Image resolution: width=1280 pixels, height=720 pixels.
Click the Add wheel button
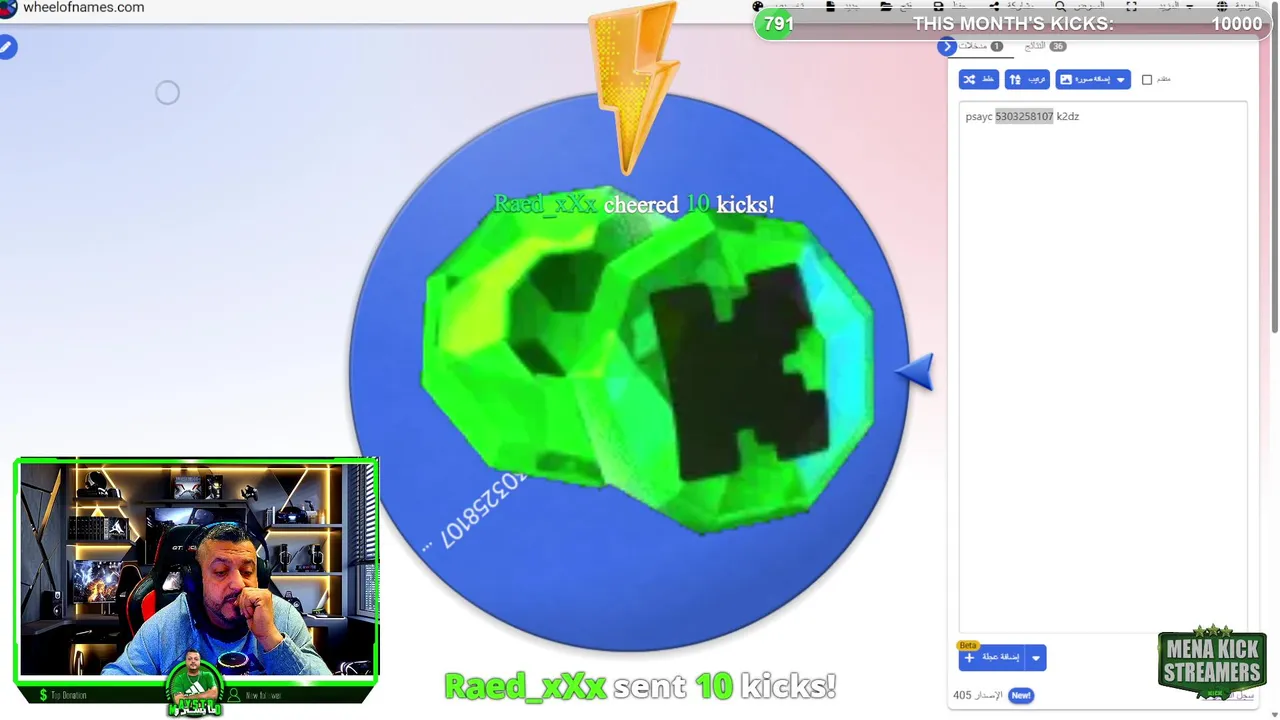(x=992, y=657)
